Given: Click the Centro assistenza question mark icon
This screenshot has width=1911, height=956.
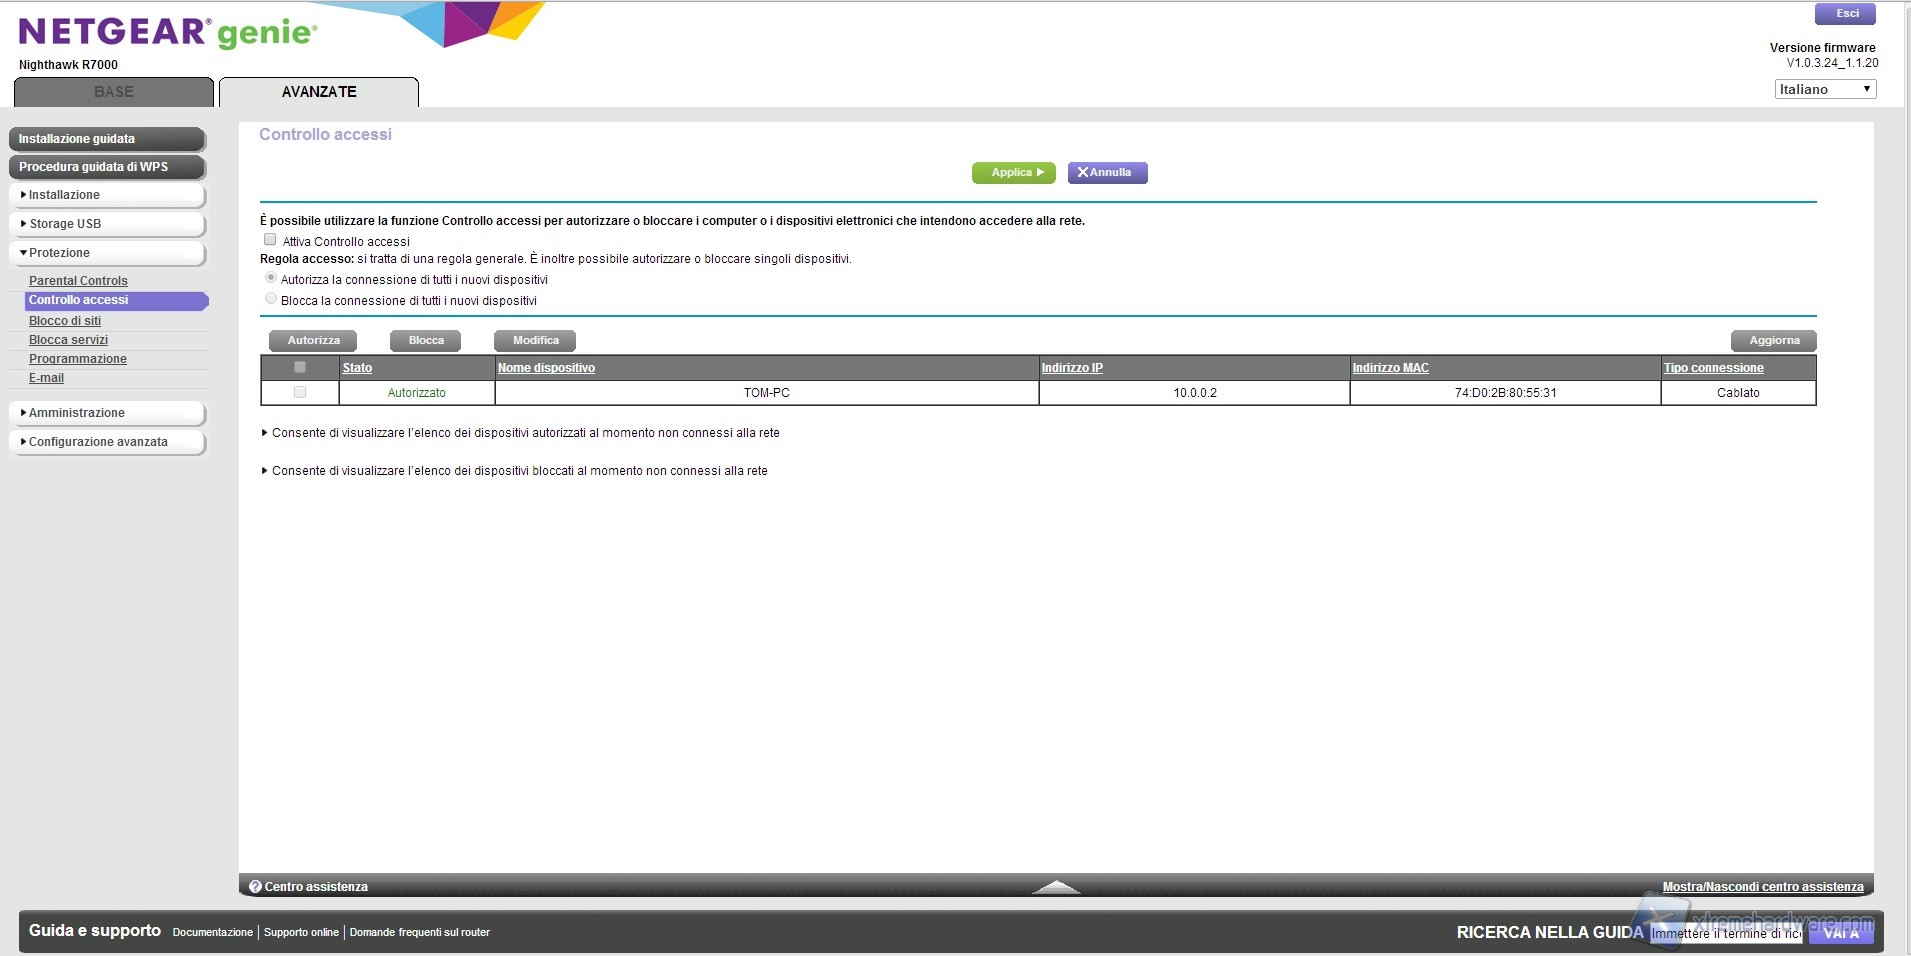Looking at the screenshot, I should point(255,887).
